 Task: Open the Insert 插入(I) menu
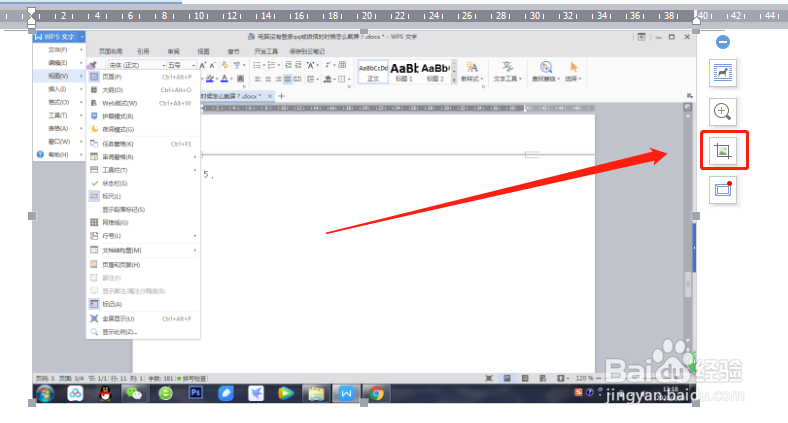click(x=59, y=89)
